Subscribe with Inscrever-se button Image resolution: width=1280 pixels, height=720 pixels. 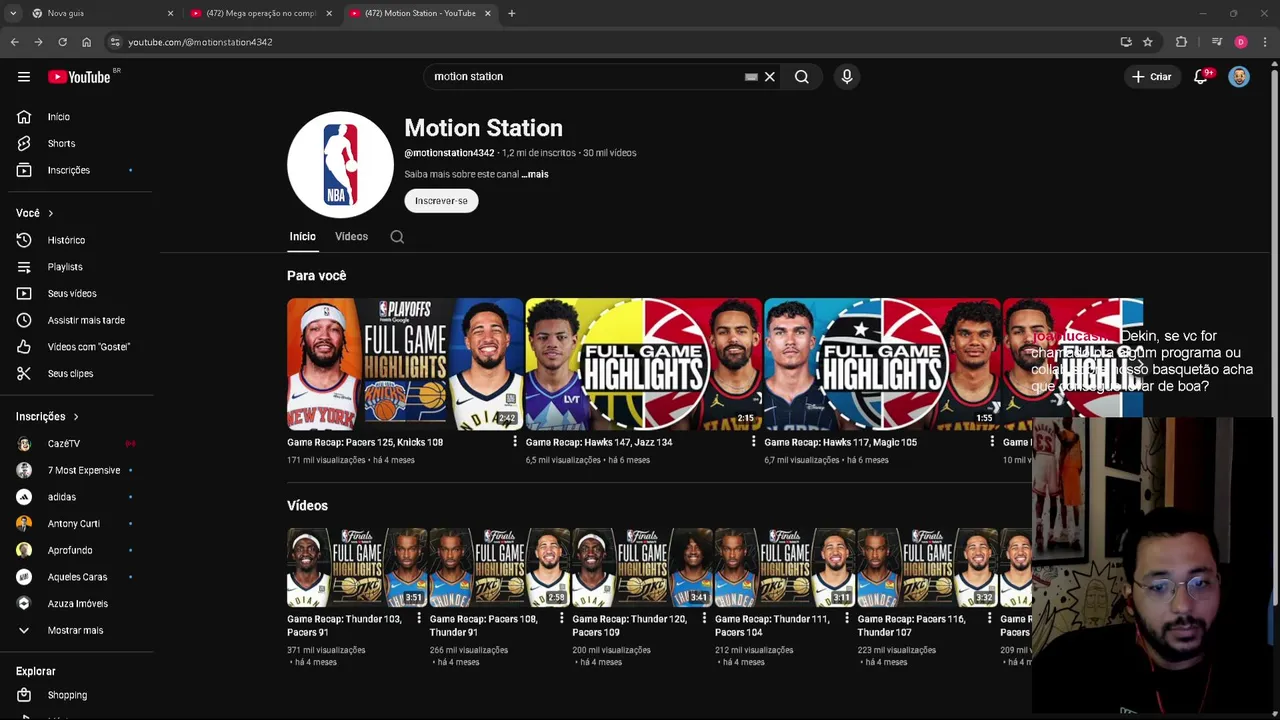[441, 201]
